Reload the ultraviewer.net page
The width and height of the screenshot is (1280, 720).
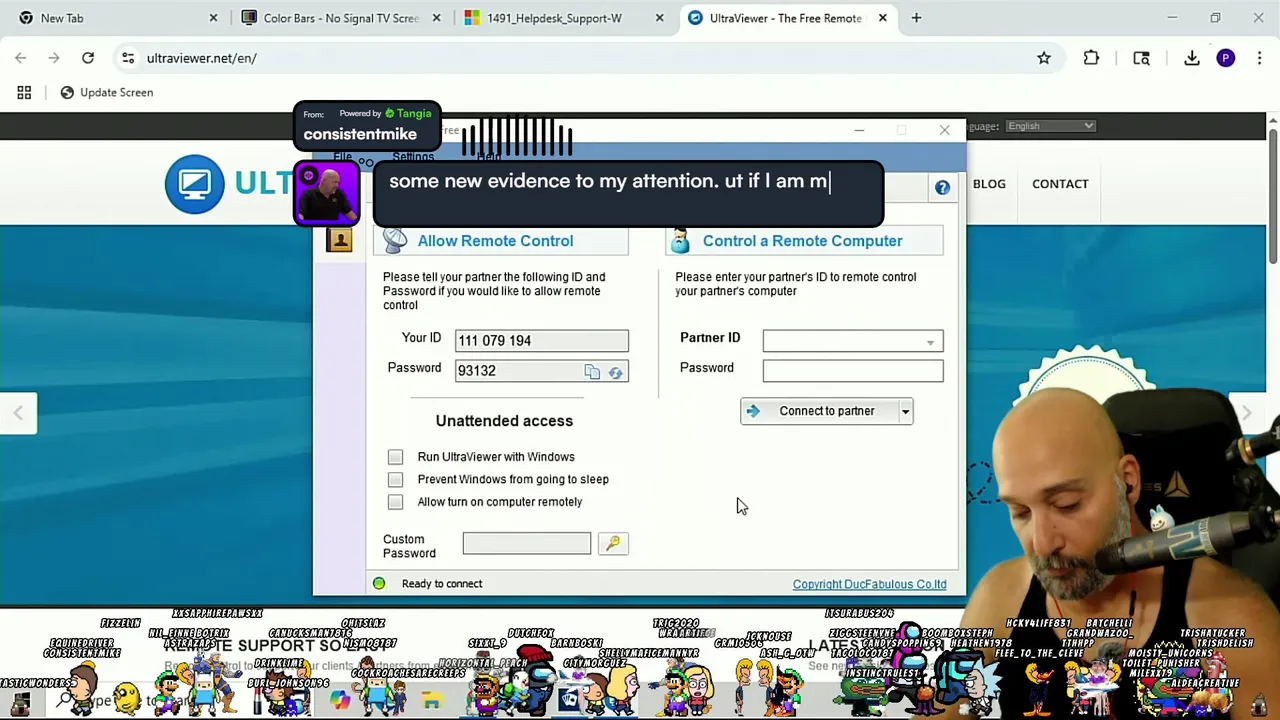coord(88,58)
